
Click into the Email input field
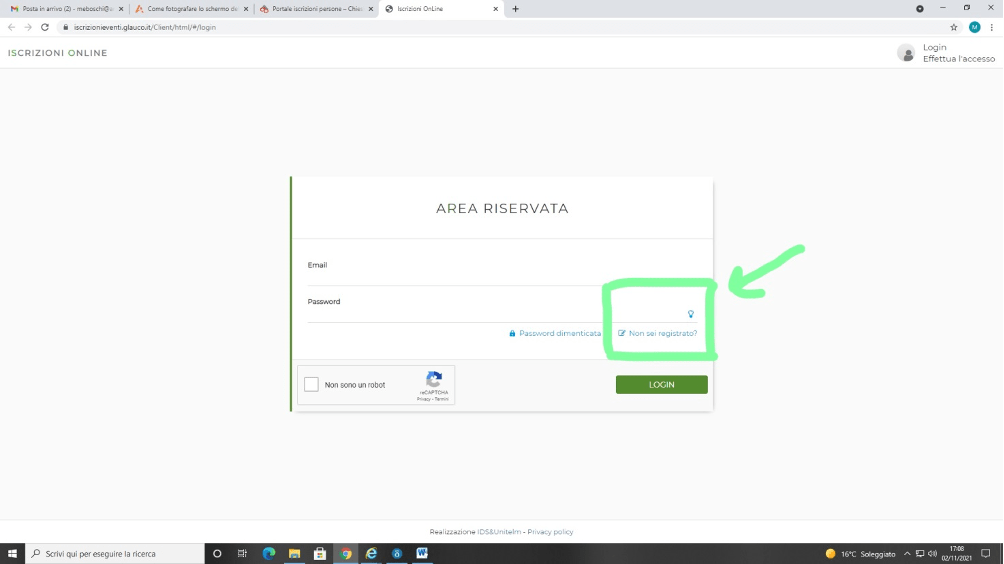coord(500,276)
